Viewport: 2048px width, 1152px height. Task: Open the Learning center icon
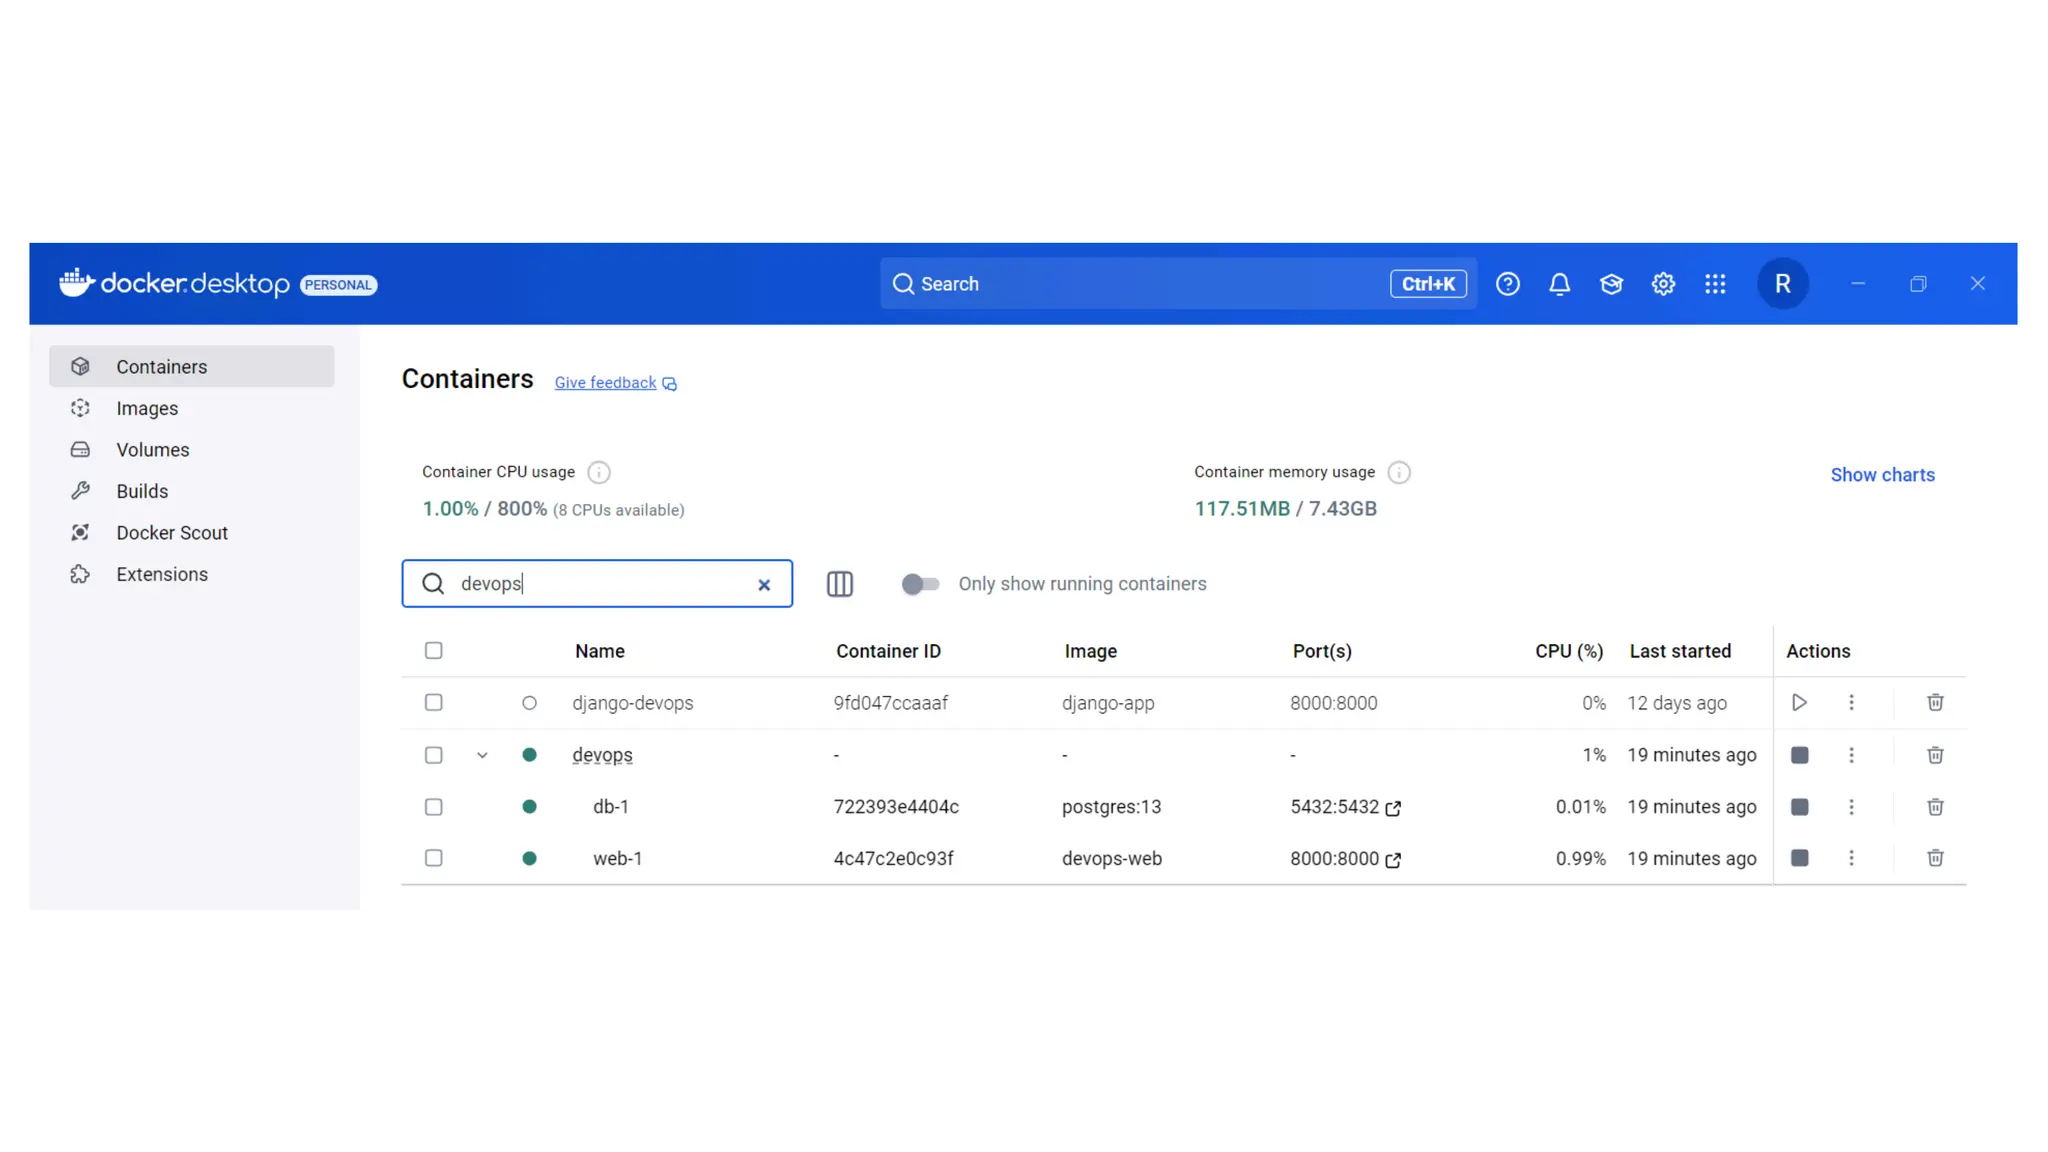click(x=1611, y=284)
